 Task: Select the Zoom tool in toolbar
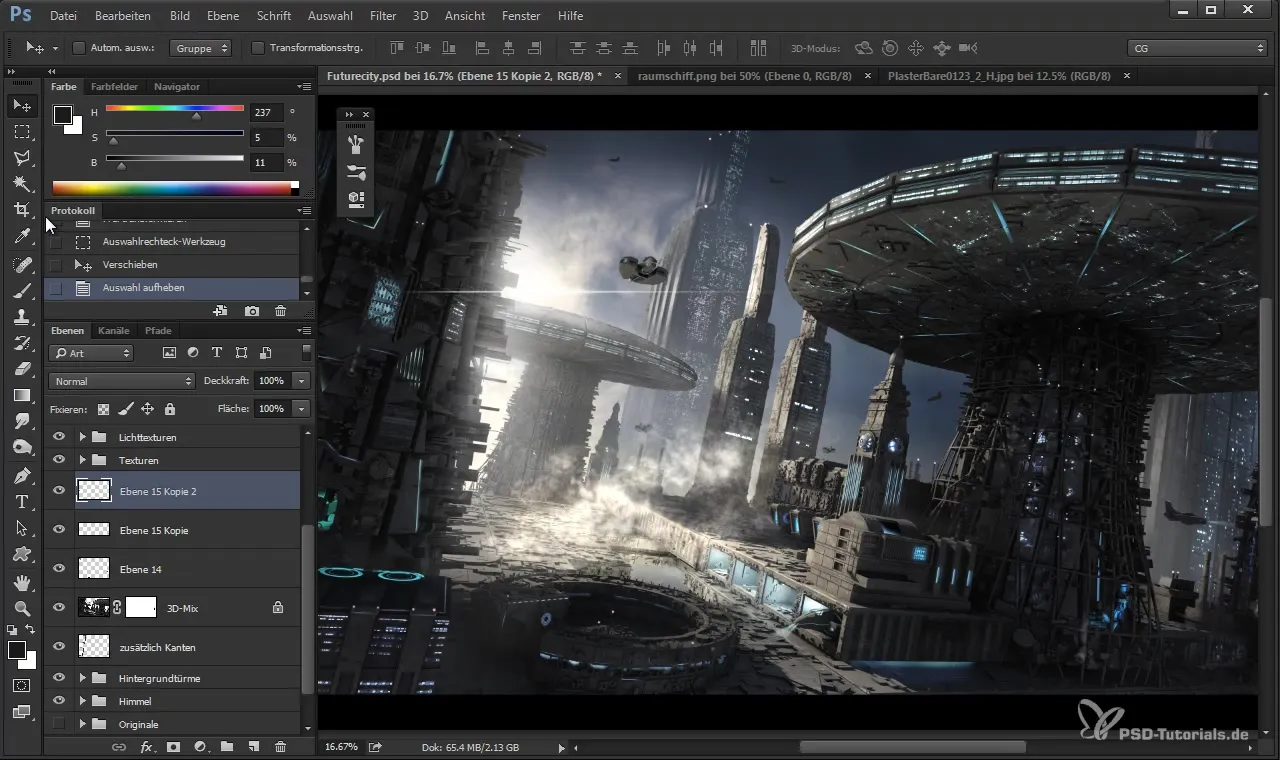[x=22, y=608]
